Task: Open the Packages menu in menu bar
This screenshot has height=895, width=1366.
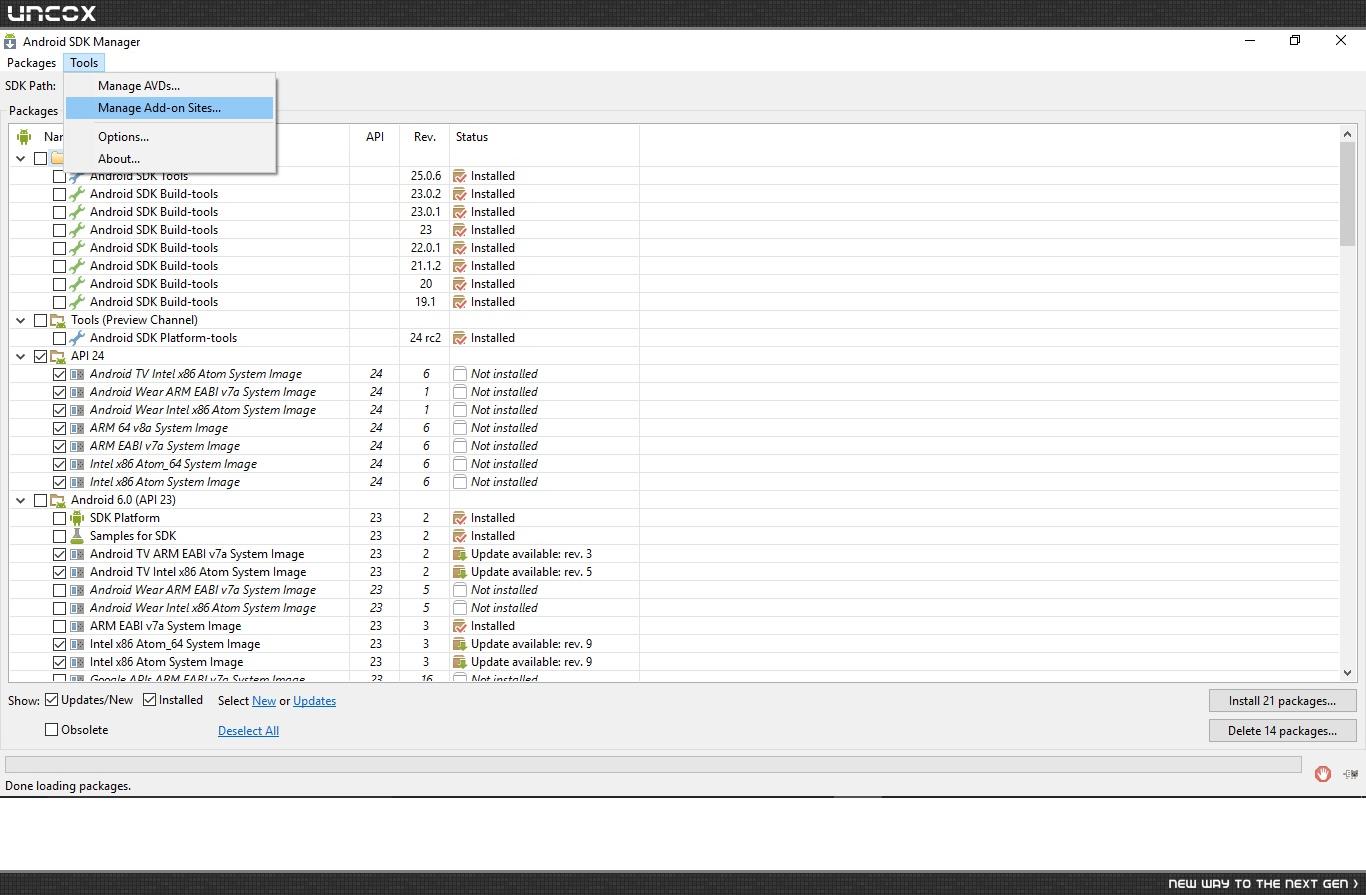Action: tap(31, 63)
